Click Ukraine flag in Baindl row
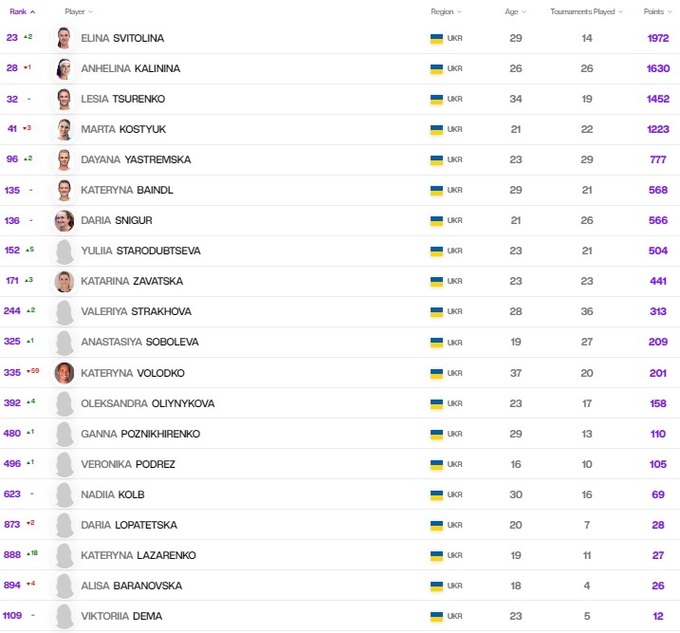Image resolution: width=680 pixels, height=633 pixels. [x=437, y=190]
